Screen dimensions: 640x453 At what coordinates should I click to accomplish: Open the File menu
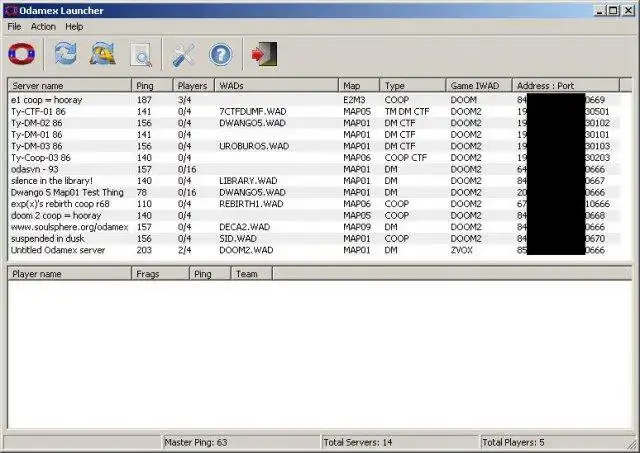click(14, 27)
